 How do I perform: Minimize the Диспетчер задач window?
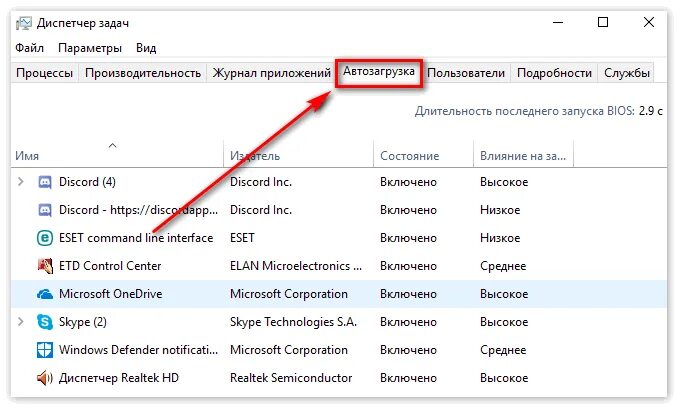pos(558,22)
